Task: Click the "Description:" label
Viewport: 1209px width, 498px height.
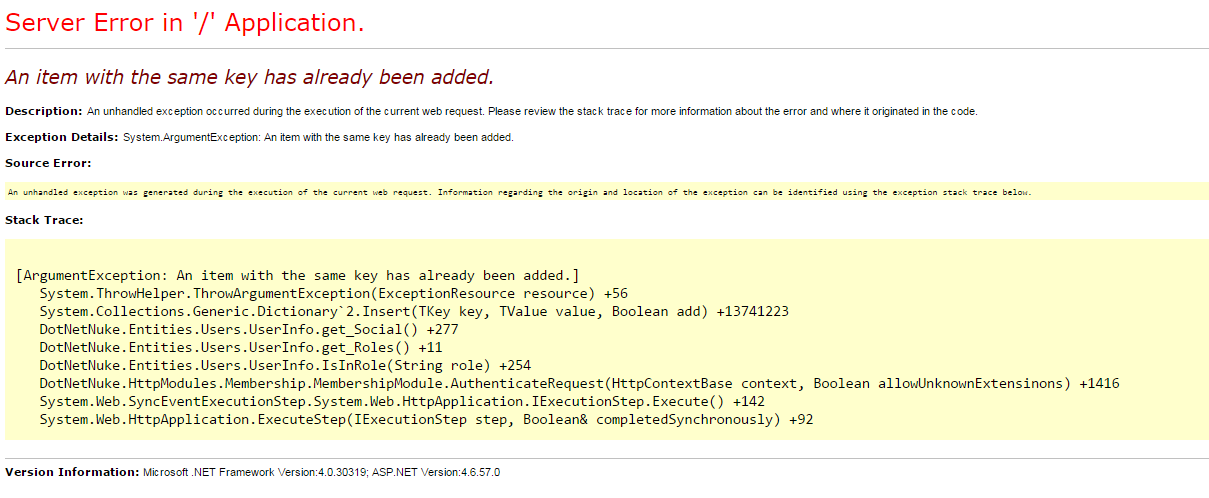Action: point(44,111)
